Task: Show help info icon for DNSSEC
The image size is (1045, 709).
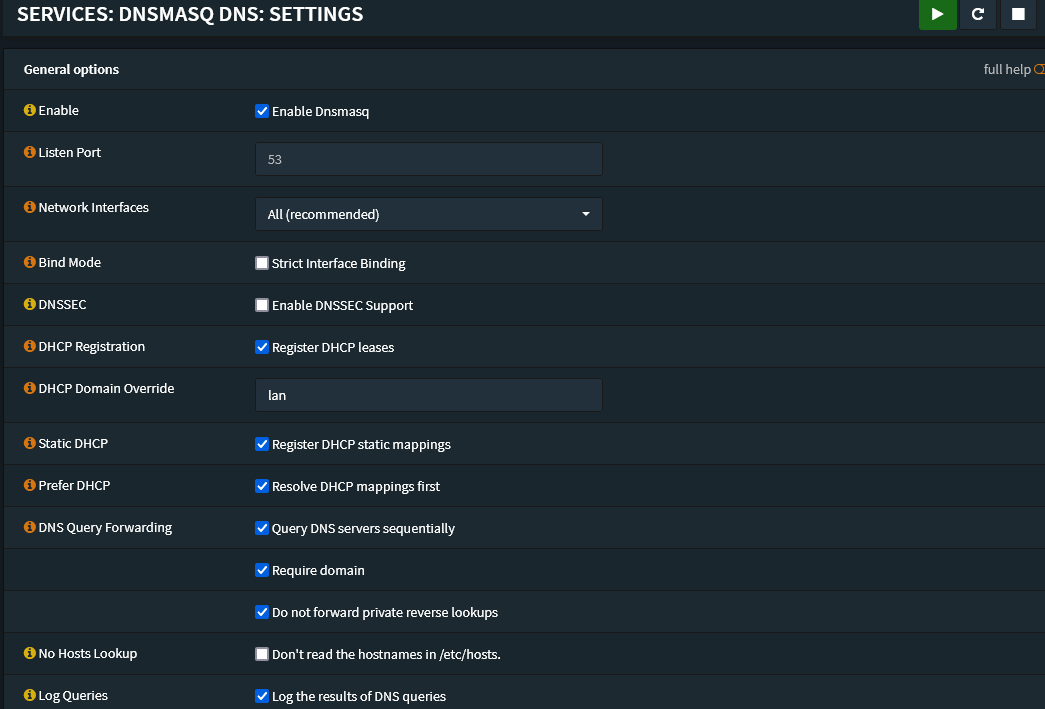Action: click(29, 304)
